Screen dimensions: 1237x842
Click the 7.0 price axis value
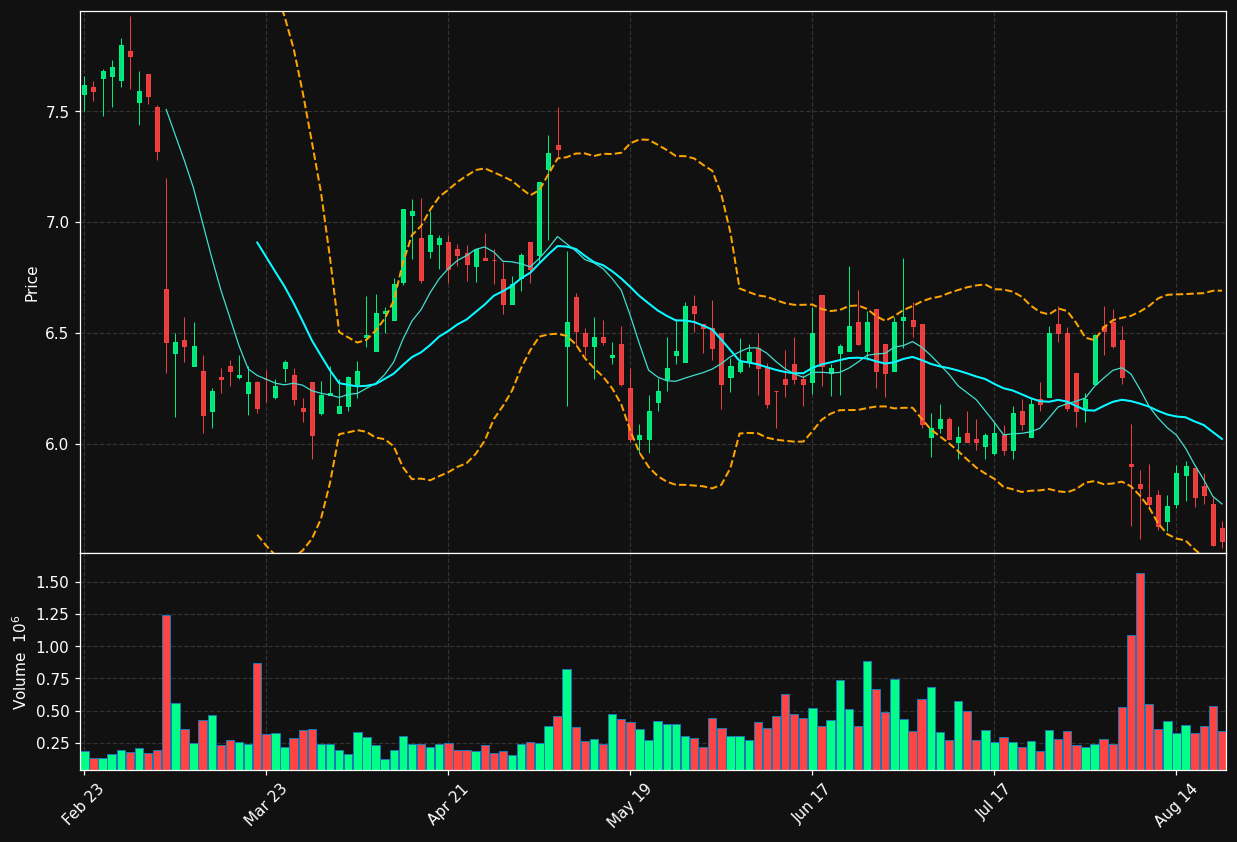(x=56, y=222)
